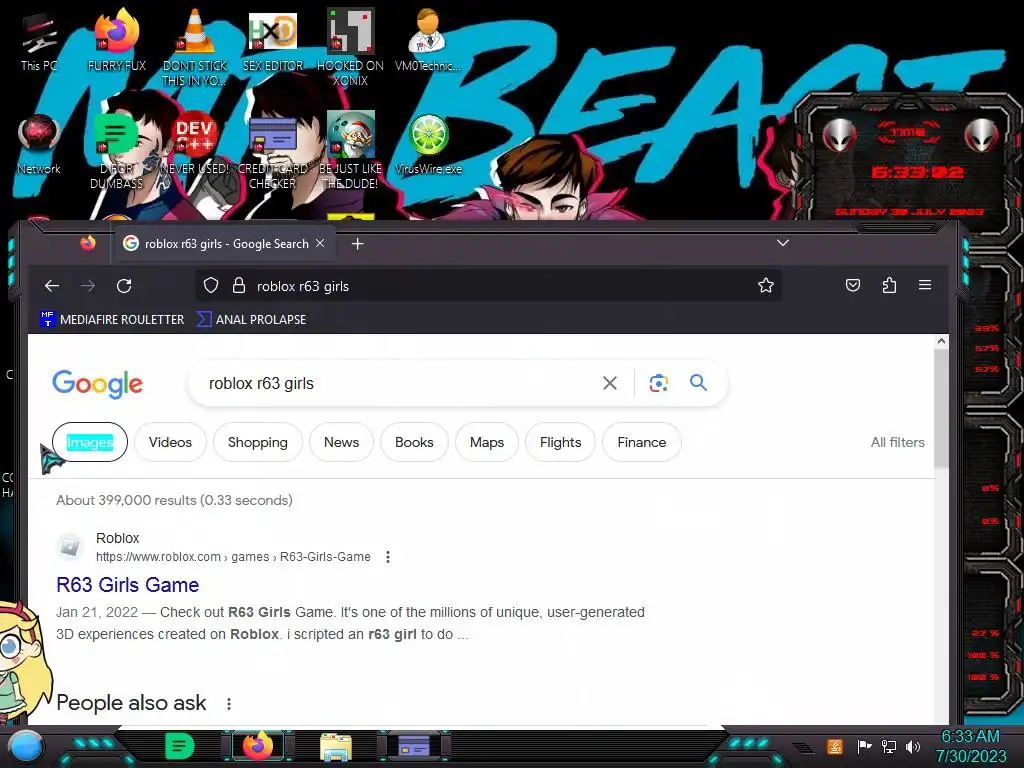Clear the Google search box
Screen dimensions: 1024x768
click(x=609, y=383)
